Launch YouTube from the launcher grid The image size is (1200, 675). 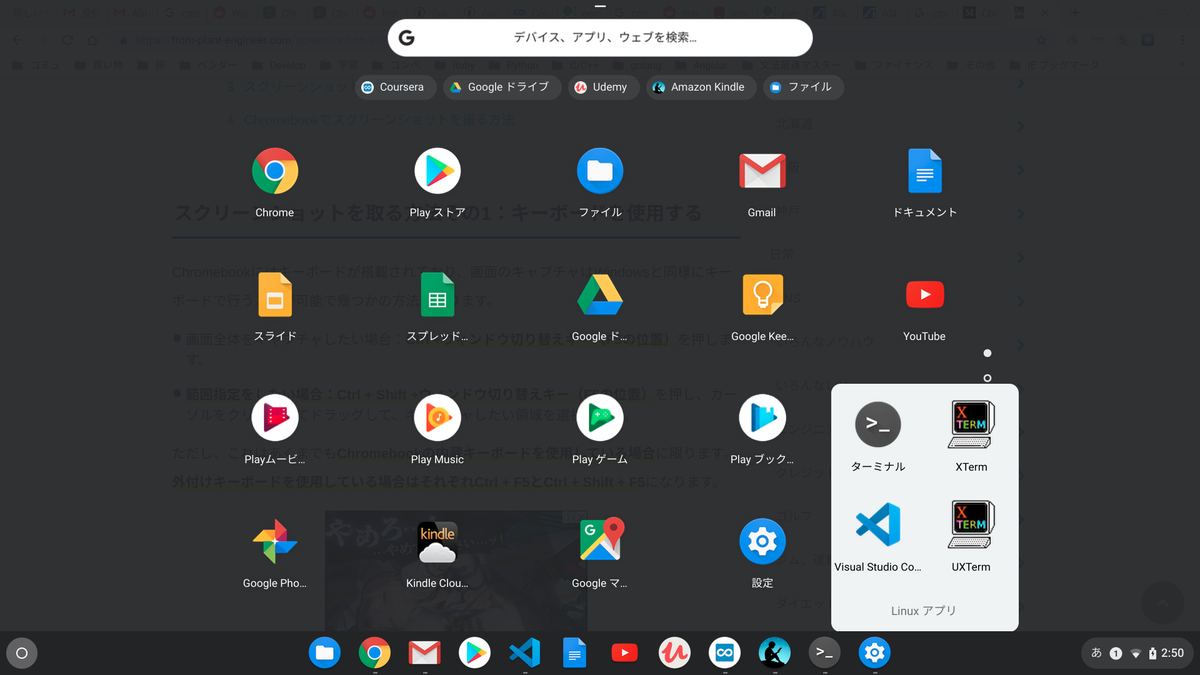[924, 295]
